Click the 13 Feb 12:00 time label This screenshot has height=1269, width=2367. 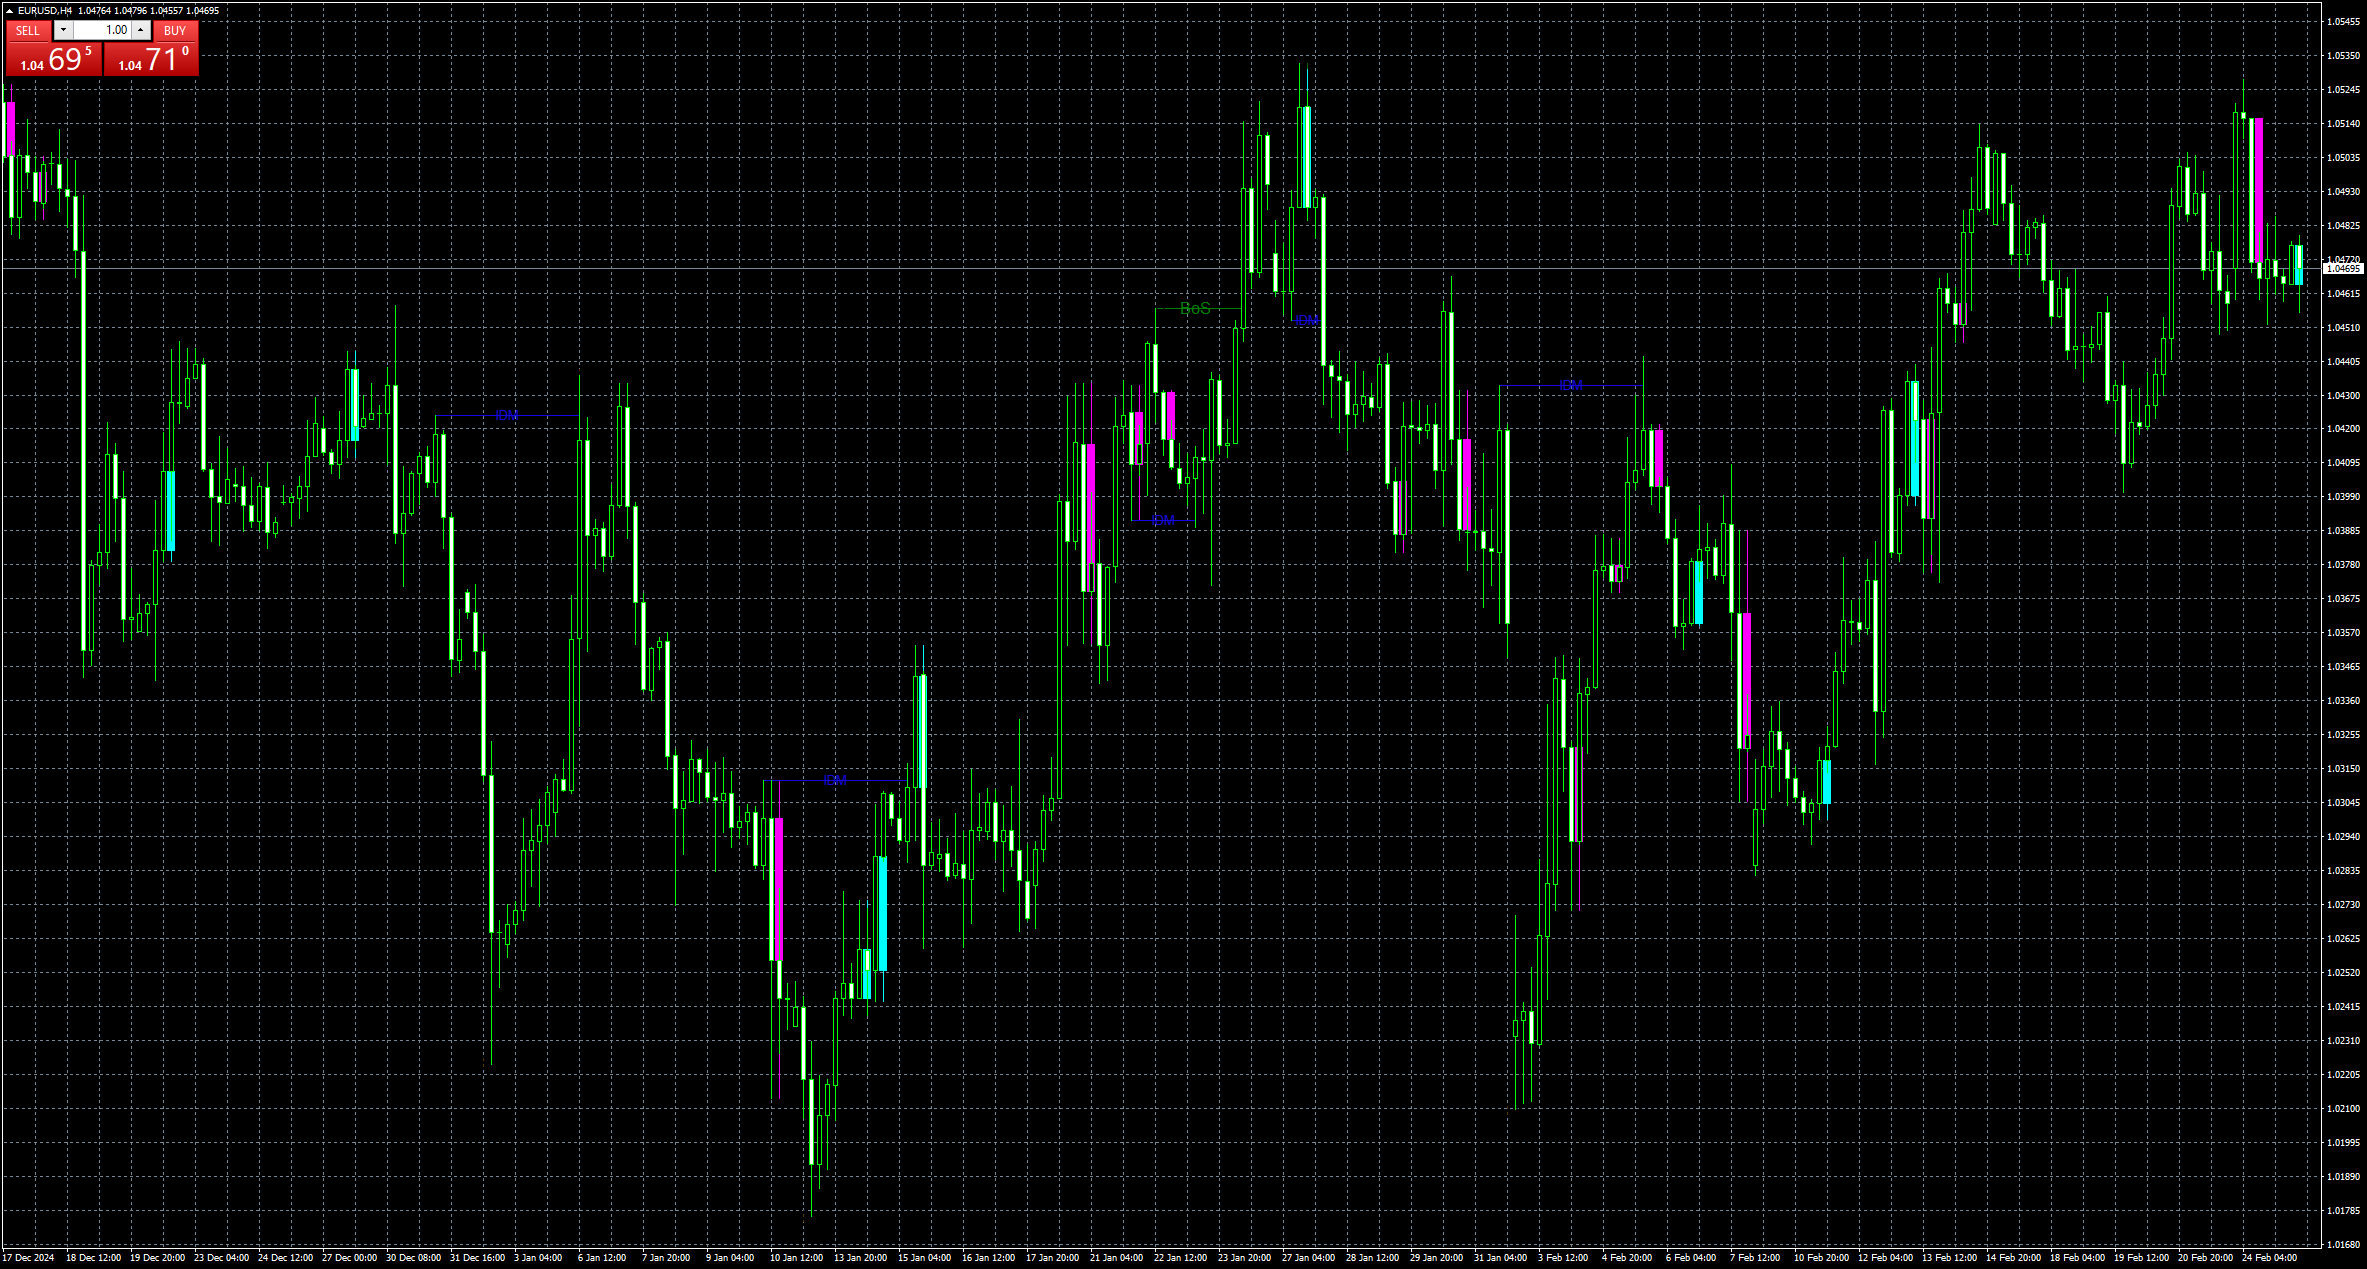click(1949, 1258)
